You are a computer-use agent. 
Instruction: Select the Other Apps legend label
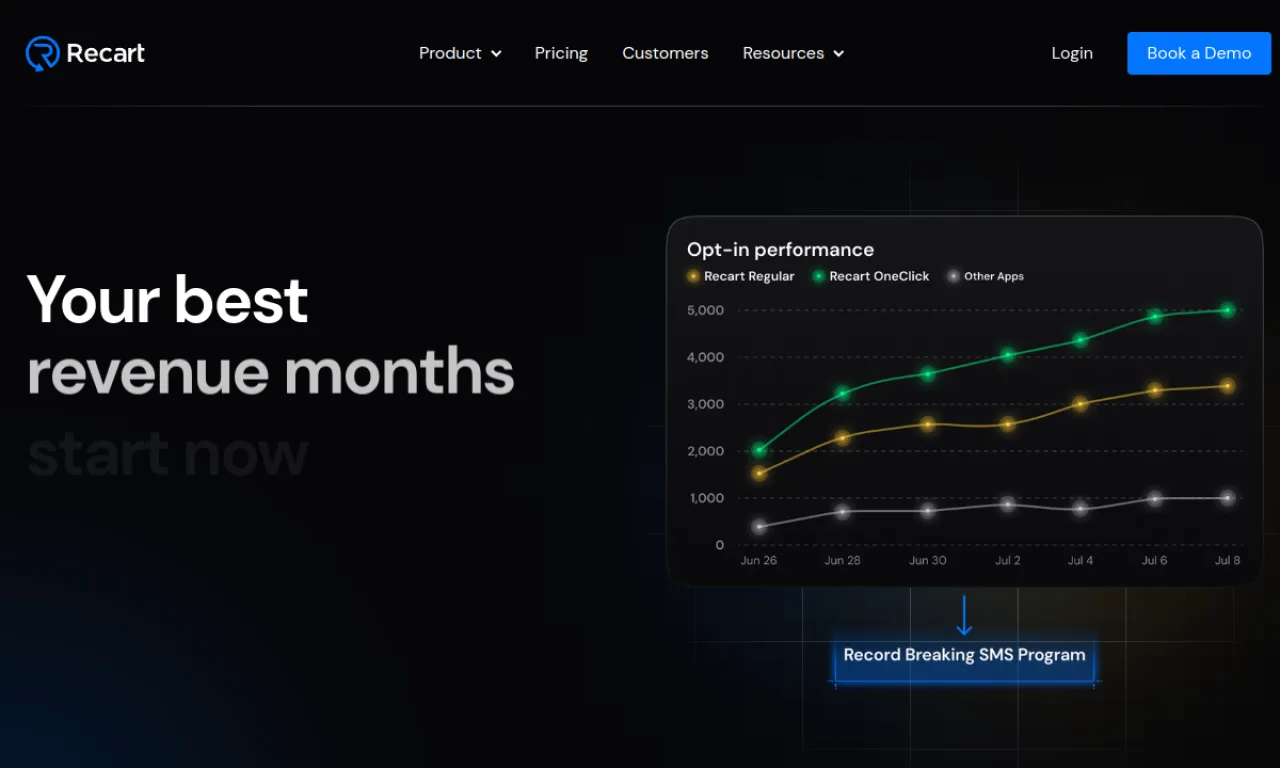[x=994, y=276]
